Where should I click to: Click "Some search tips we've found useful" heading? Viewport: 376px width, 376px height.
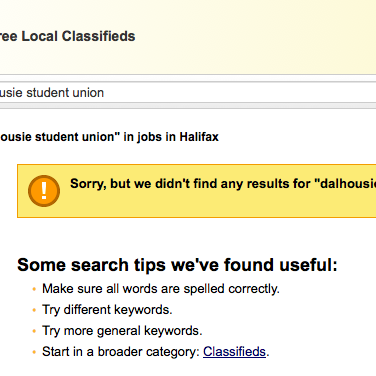(177, 265)
